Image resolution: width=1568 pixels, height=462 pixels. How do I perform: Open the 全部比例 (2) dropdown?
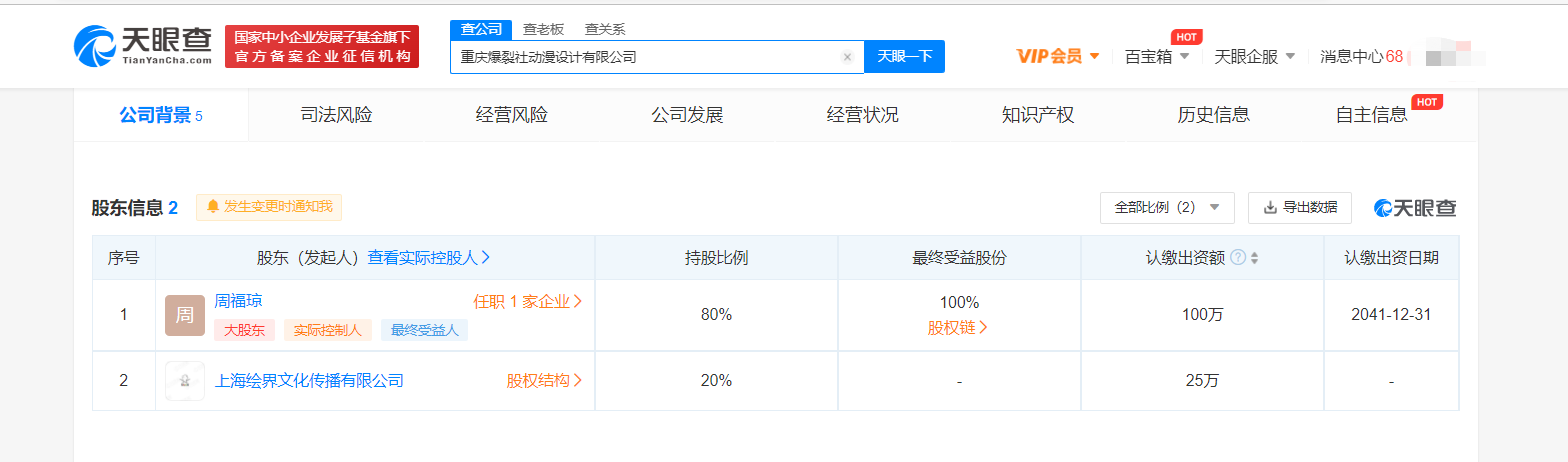pyautogui.click(x=1167, y=207)
